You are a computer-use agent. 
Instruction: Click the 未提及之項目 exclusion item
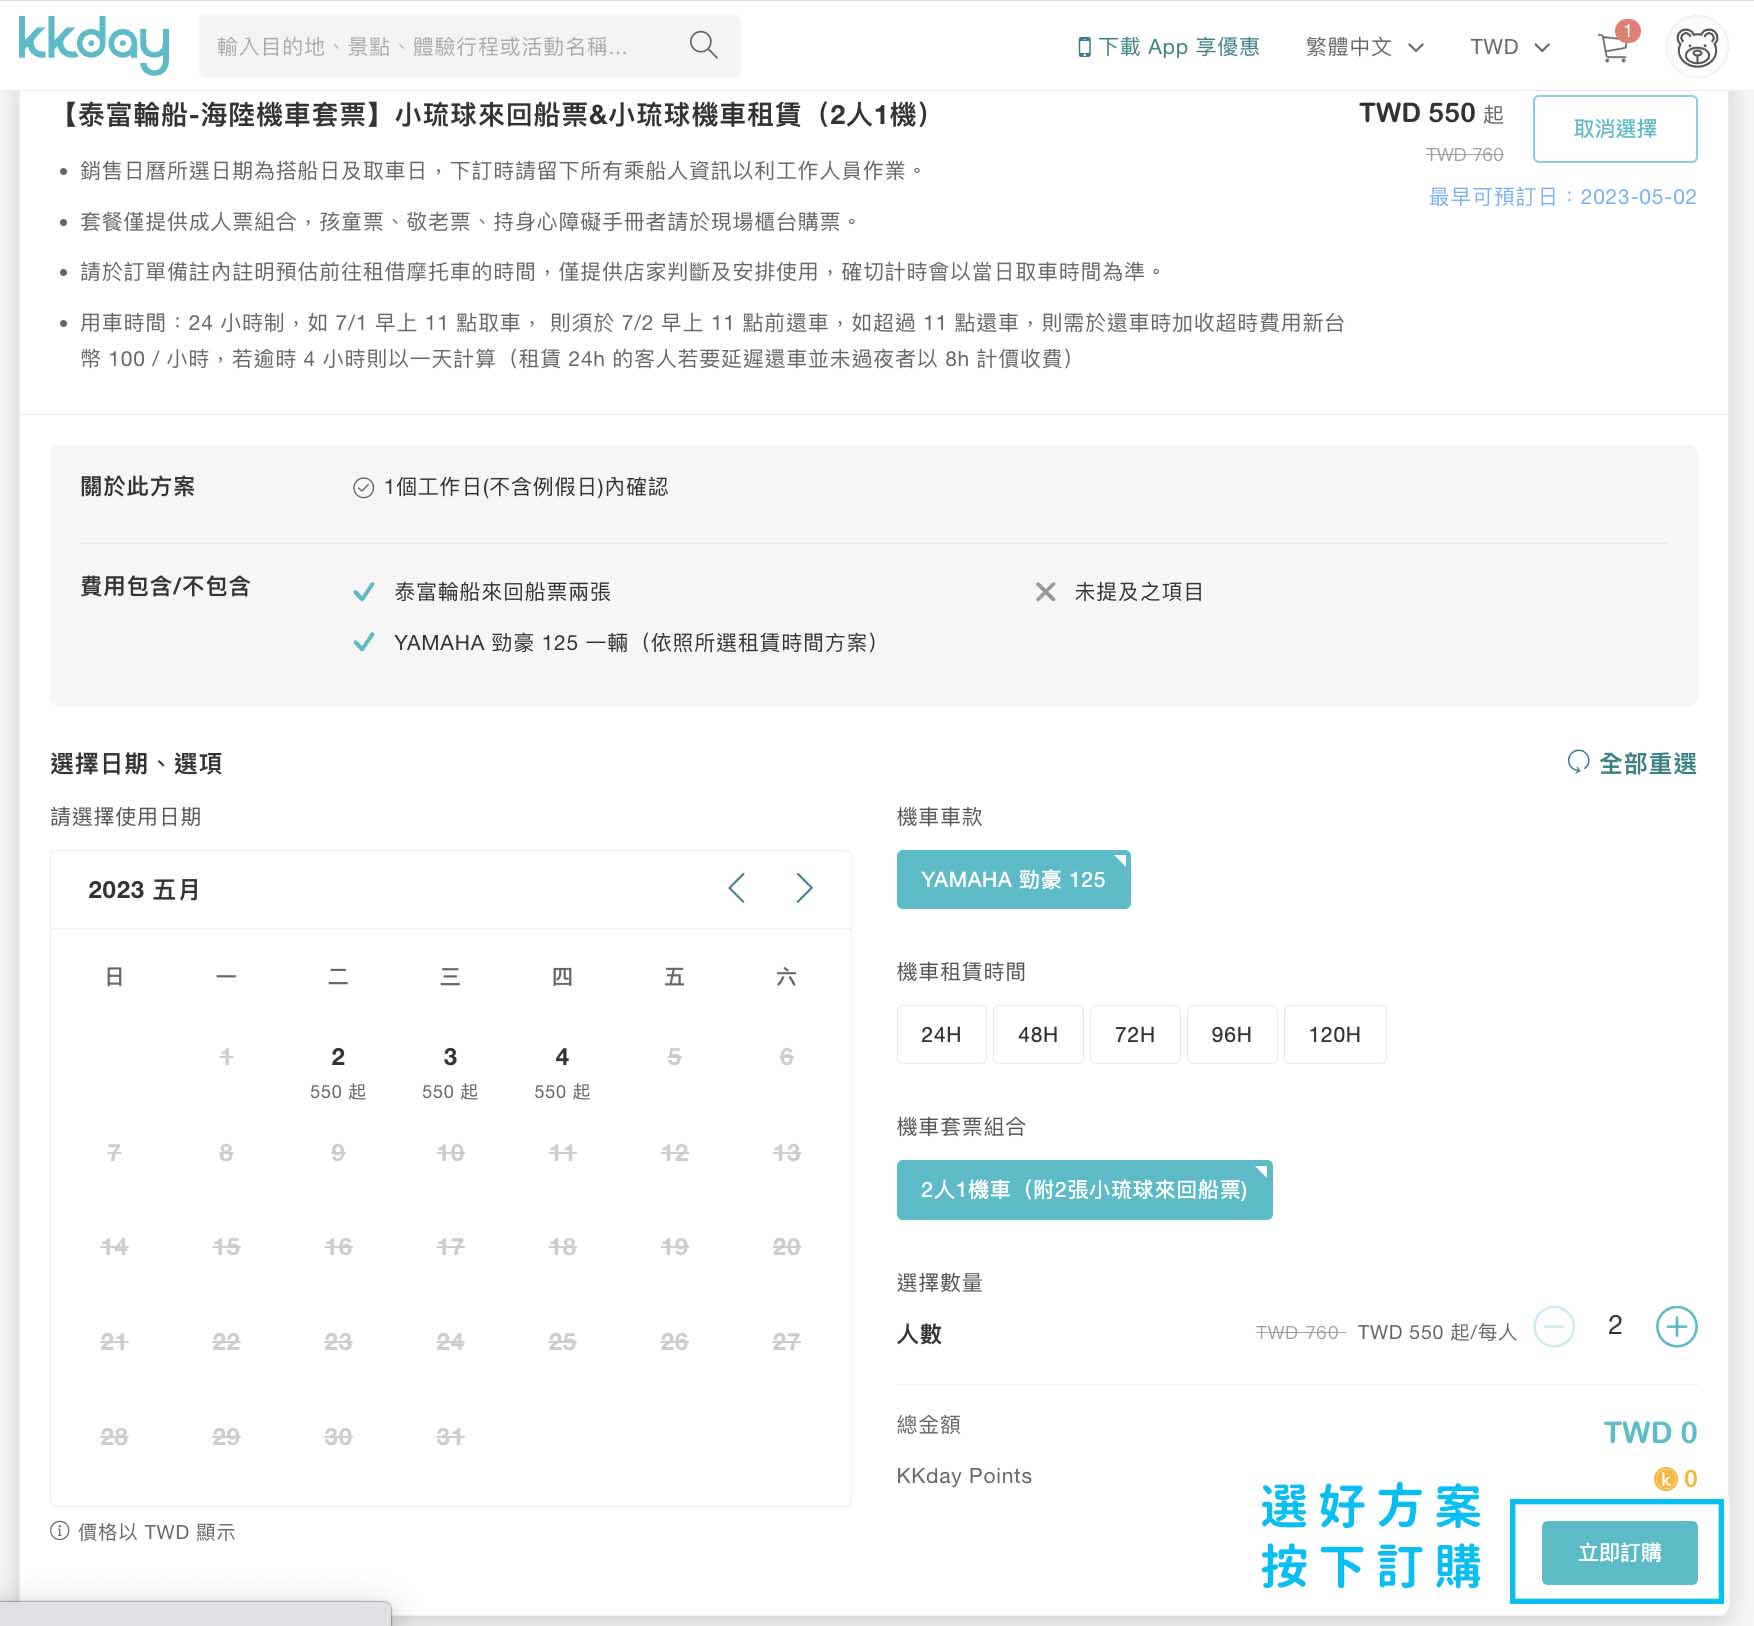(1138, 592)
